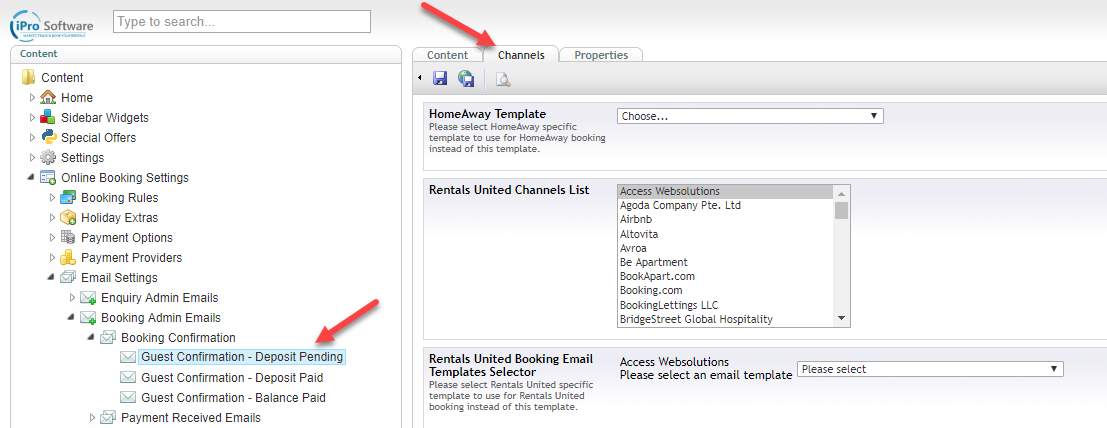Viewport: 1107px width, 428px height.
Task: Open the HomeAway Template dropdown
Action: tap(750, 116)
